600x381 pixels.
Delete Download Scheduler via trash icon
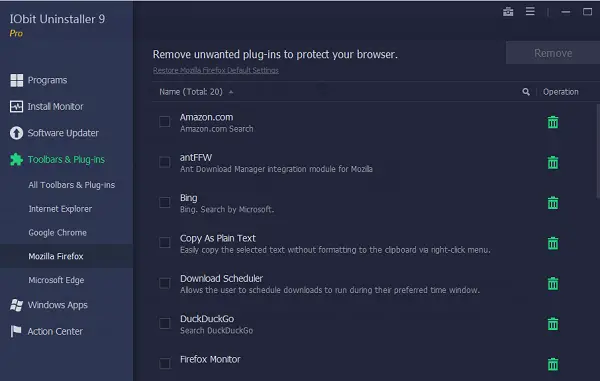553,283
